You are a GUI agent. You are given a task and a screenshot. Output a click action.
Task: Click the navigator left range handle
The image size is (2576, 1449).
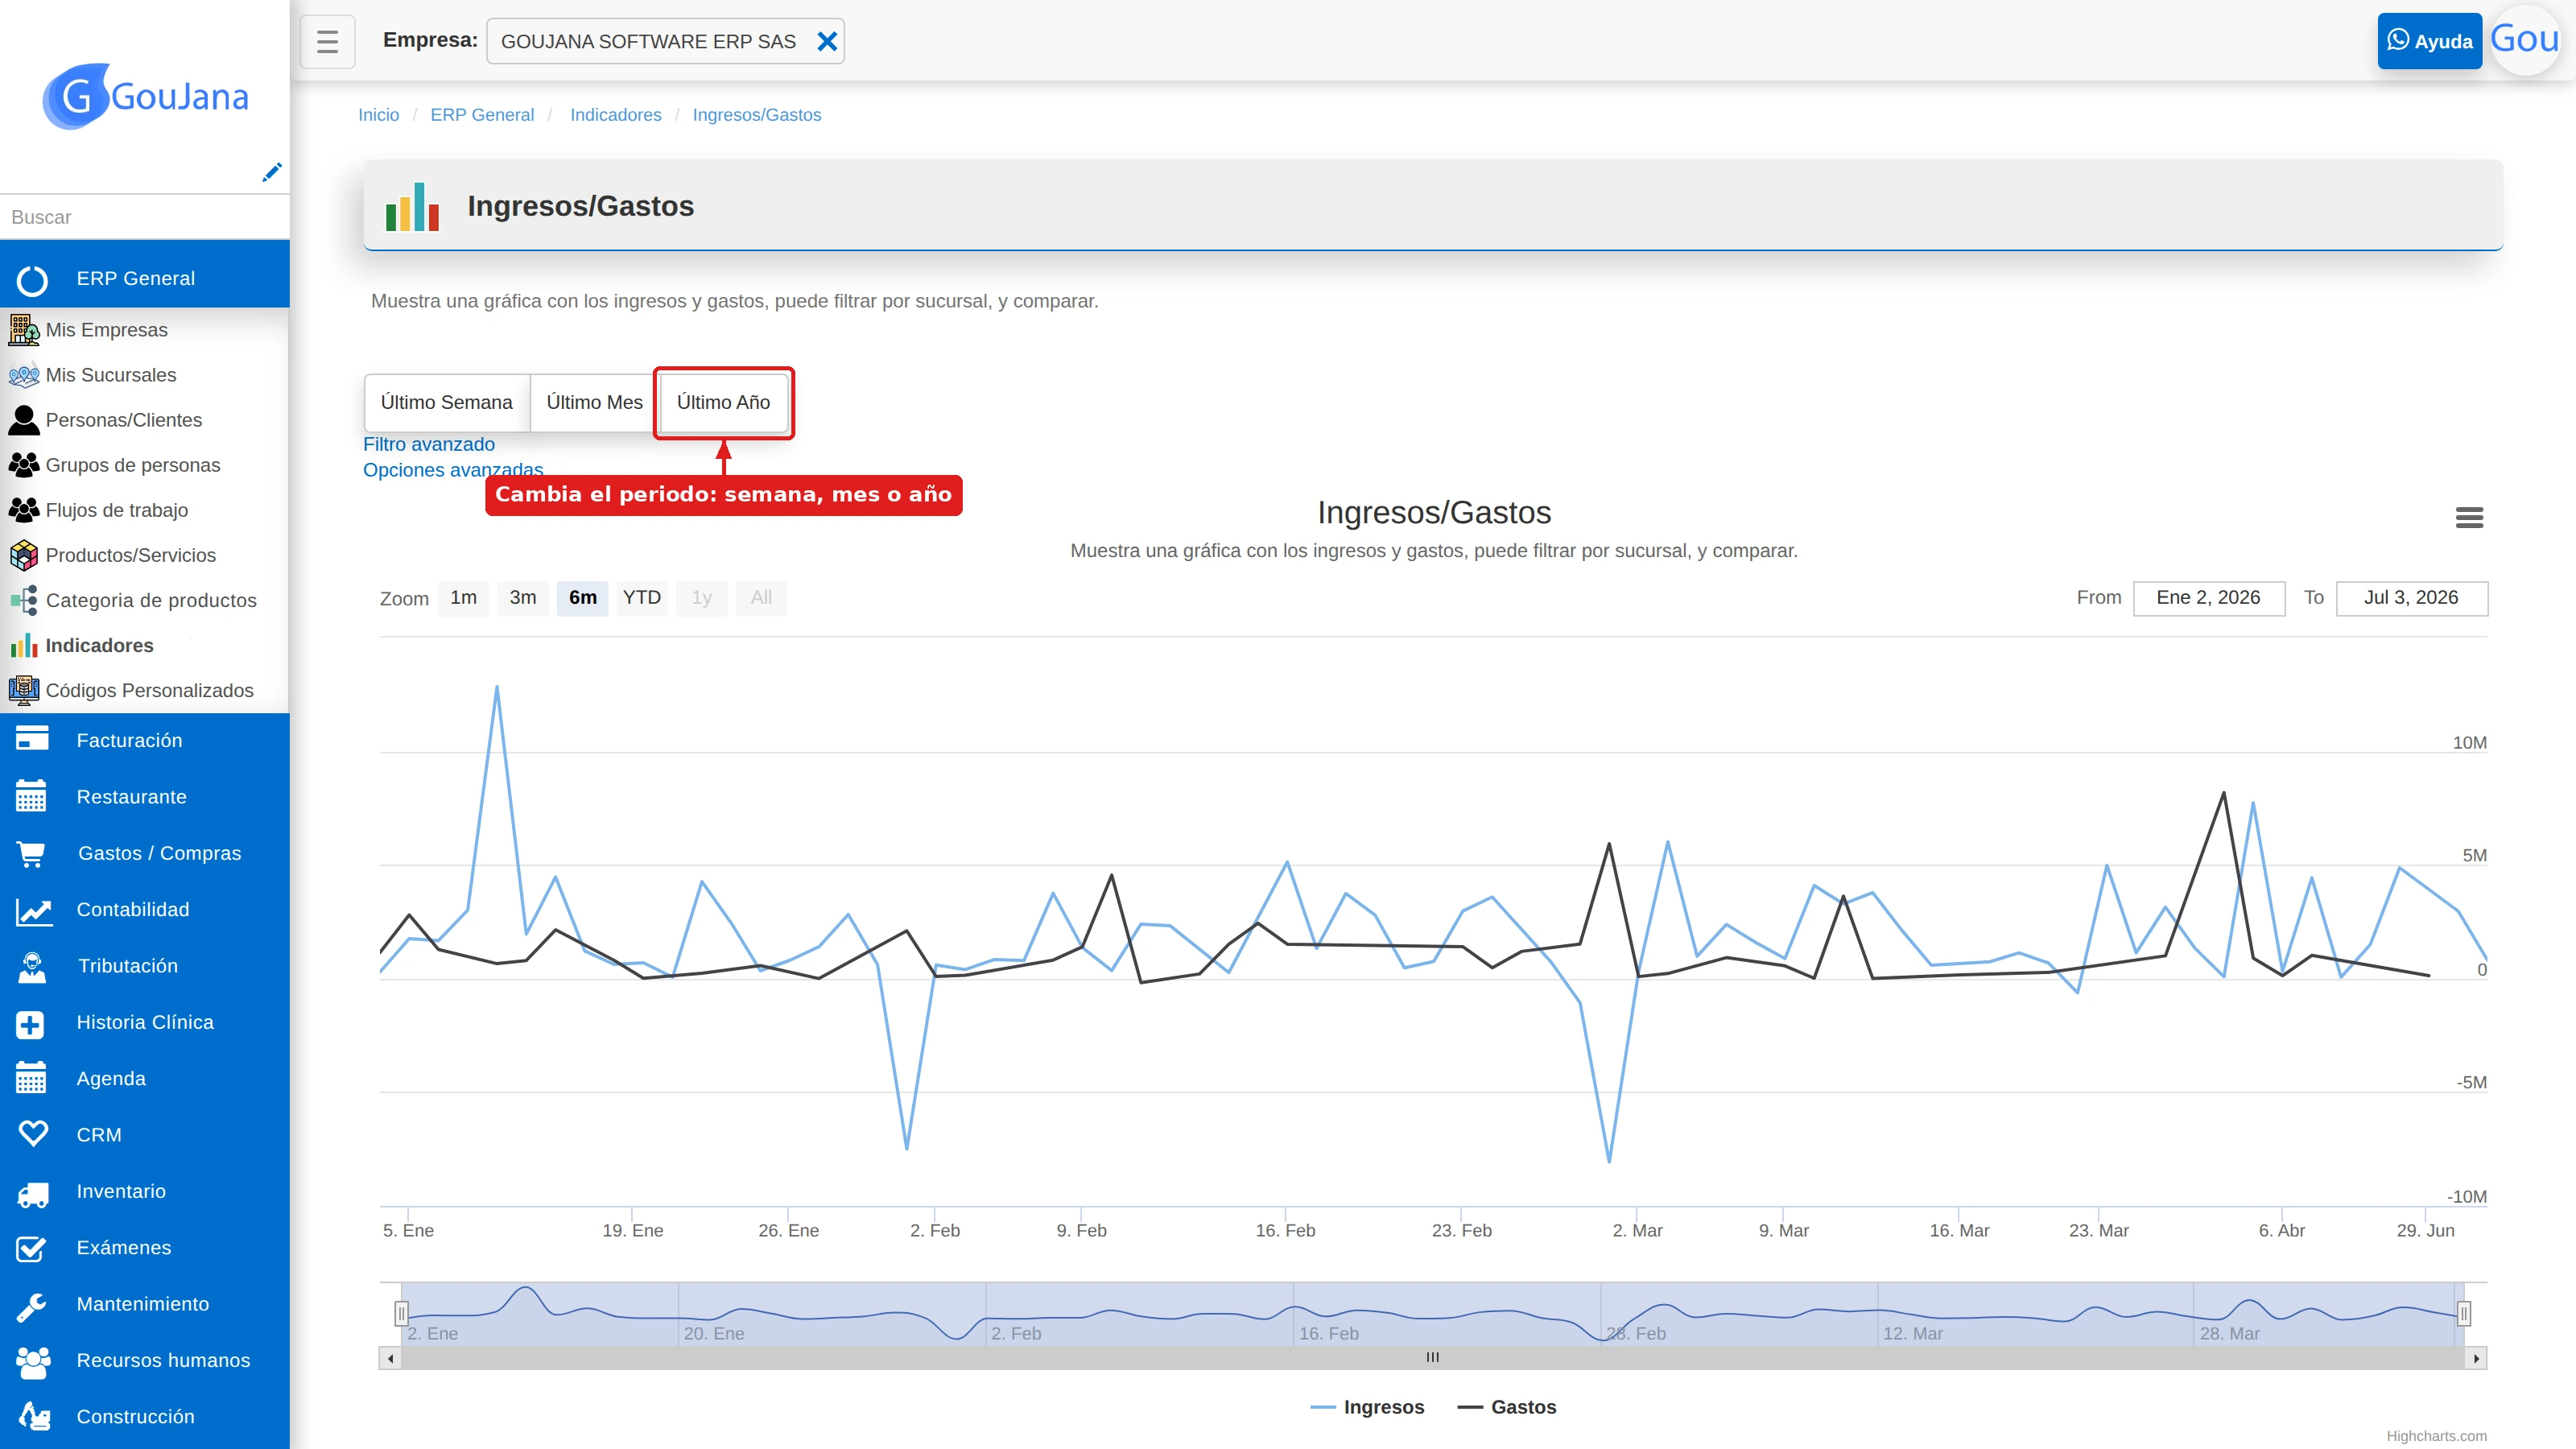[402, 1313]
